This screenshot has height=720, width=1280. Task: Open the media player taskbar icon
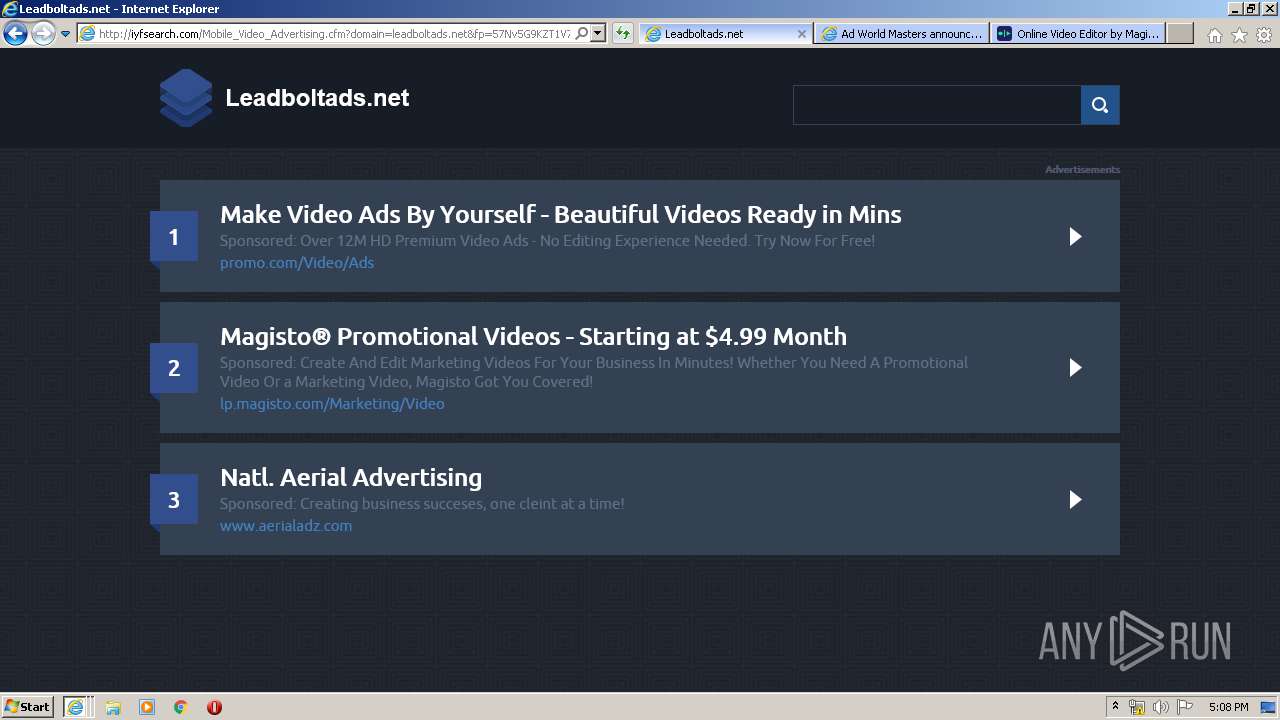(x=147, y=707)
